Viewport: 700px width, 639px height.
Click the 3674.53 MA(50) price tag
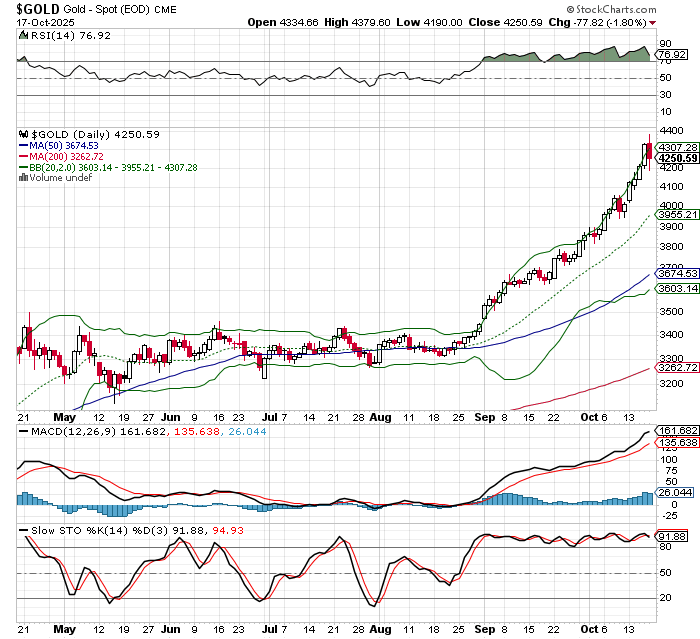coord(677,272)
